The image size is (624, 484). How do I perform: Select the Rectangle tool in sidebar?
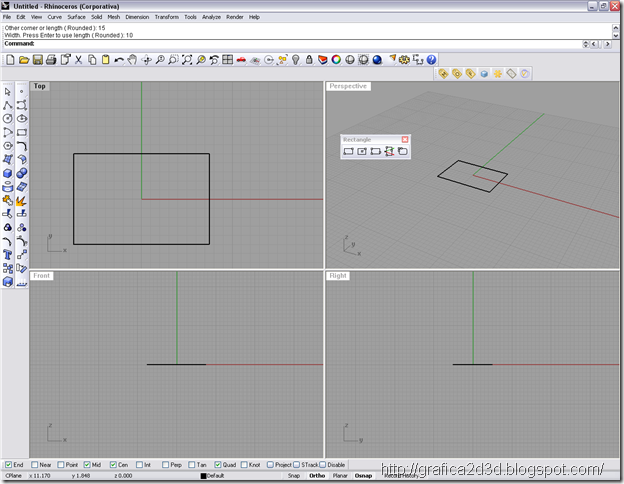click(x=22, y=132)
